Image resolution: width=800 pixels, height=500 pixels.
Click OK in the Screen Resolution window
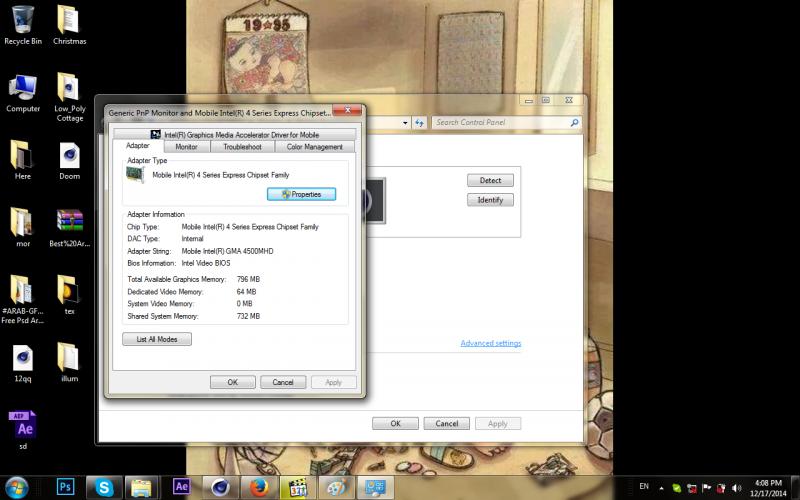pos(395,423)
